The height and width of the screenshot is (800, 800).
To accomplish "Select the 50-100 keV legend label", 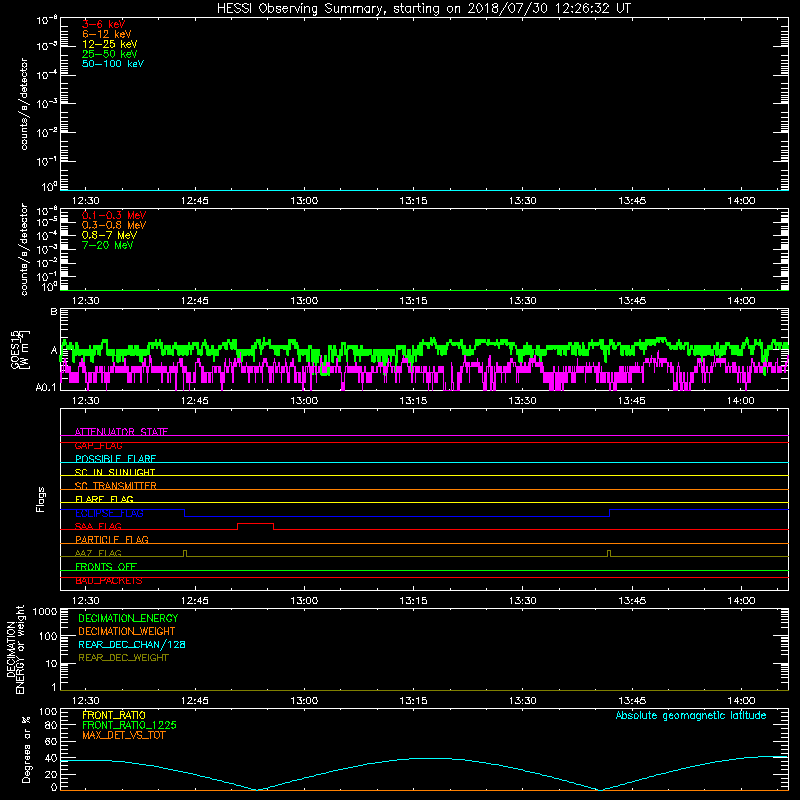I will 113,64.
